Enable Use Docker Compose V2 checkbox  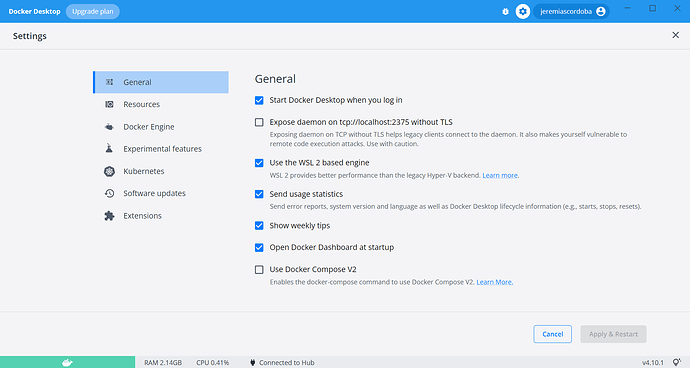(259, 269)
